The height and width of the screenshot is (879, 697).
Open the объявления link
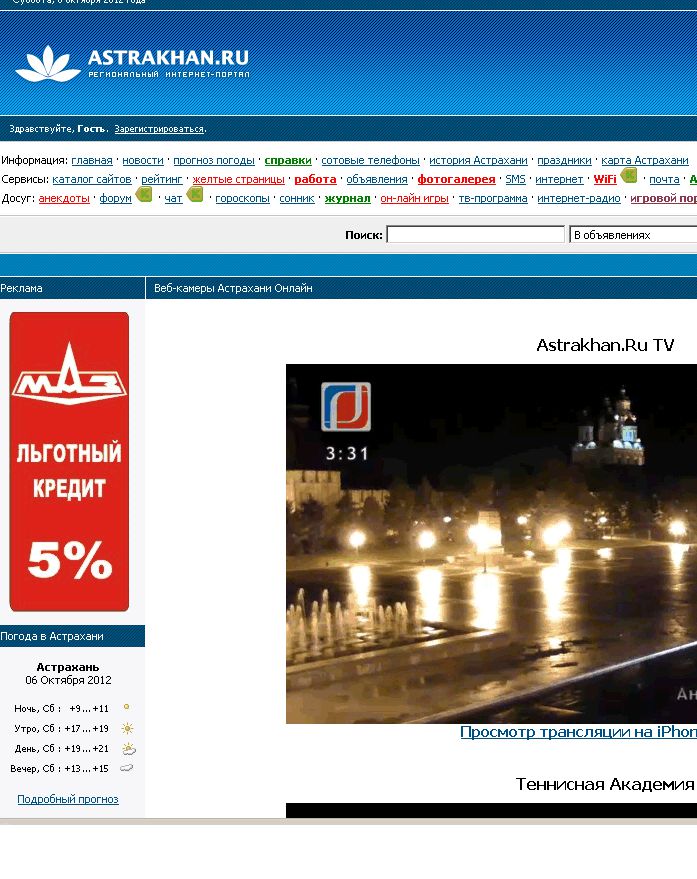pyautogui.click(x=377, y=179)
